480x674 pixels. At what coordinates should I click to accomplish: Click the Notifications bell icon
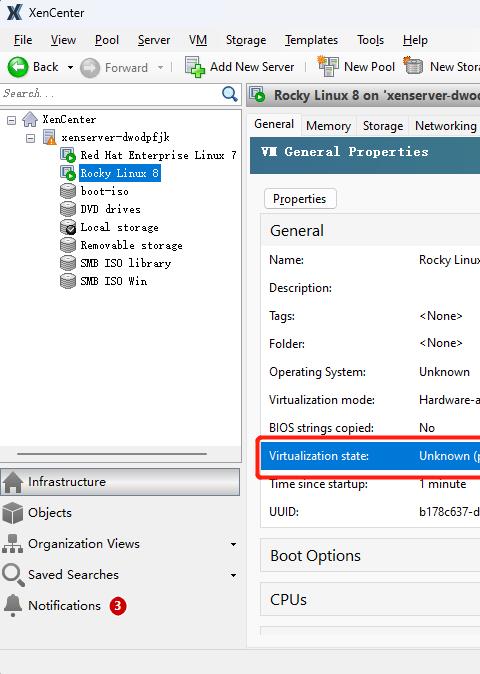(x=13, y=606)
